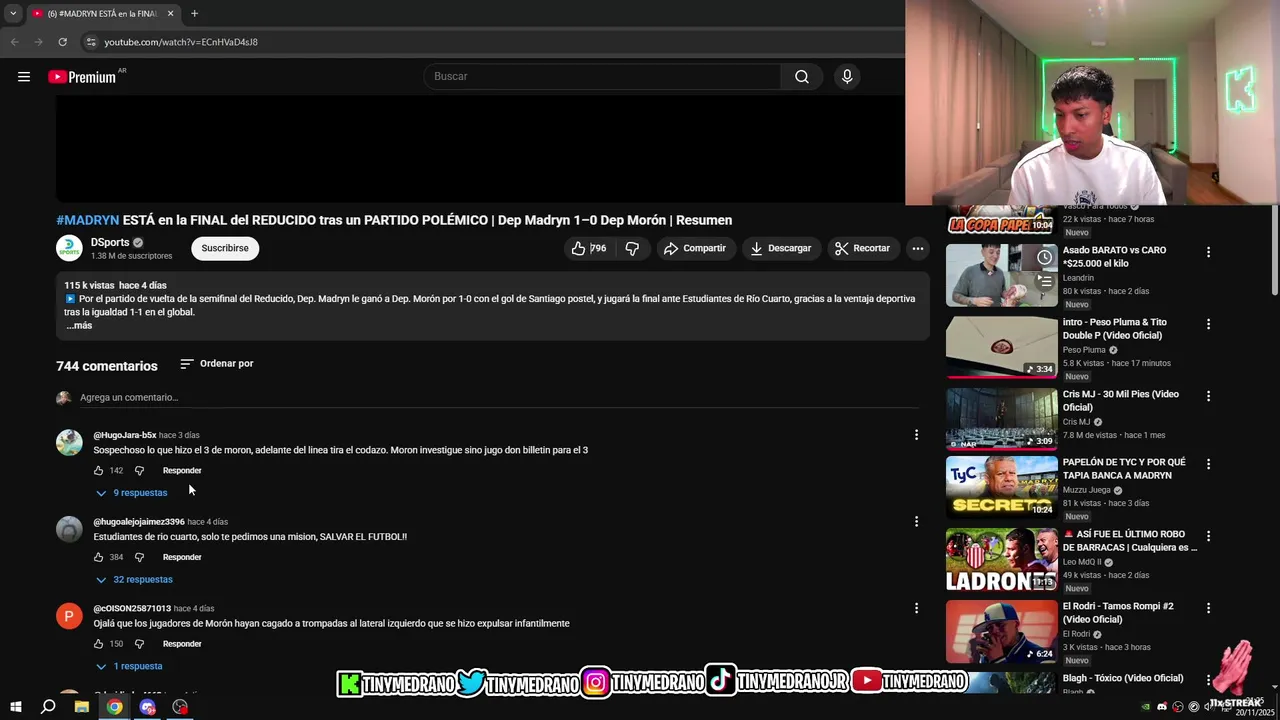Click the search magnifier button
1280x720 pixels.
click(802, 77)
